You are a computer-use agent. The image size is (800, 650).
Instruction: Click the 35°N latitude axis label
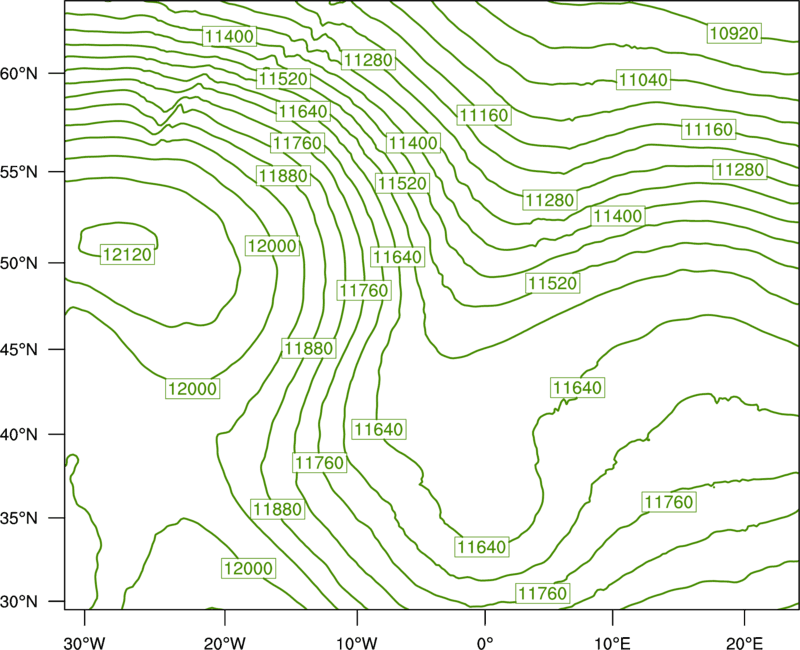19,518
